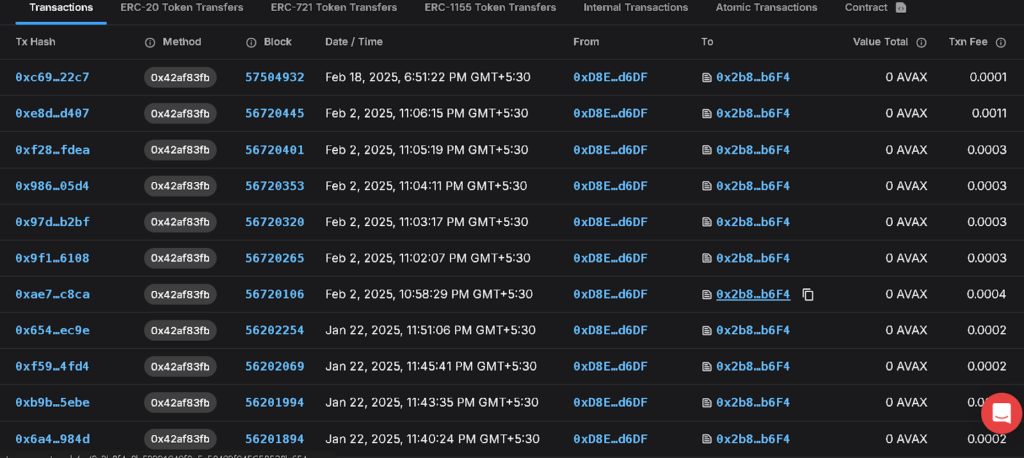Open block 56201894 details
The image size is (1024, 458).
coord(274,438)
